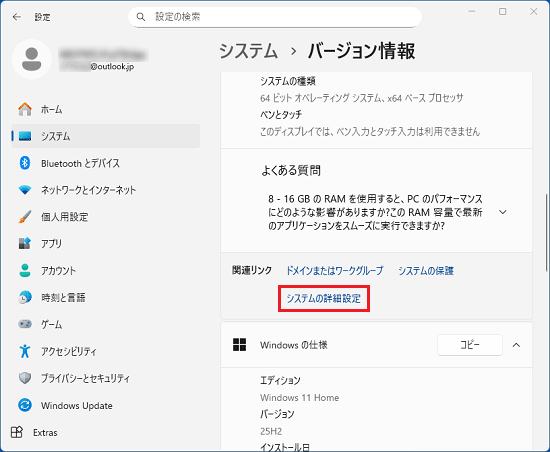
Task: Open 個人用設定 page
Action: (x=106, y=217)
